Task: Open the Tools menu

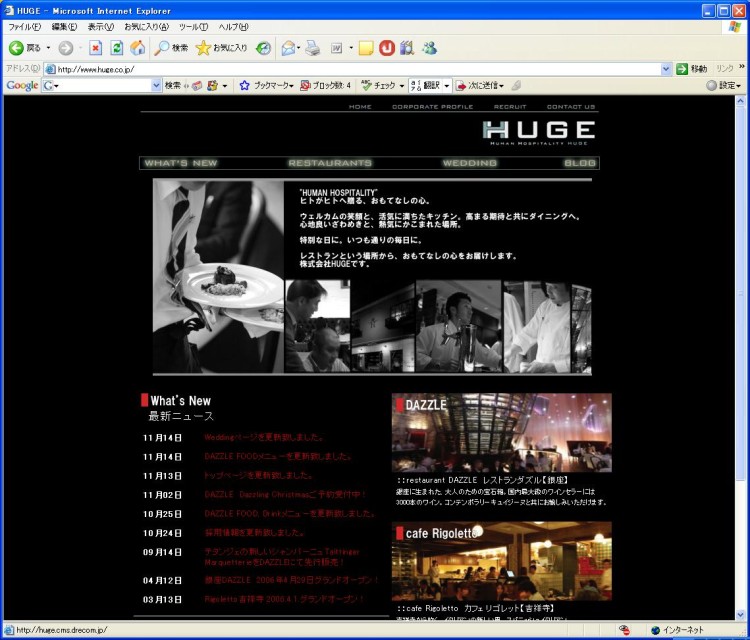Action: pos(193,27)
